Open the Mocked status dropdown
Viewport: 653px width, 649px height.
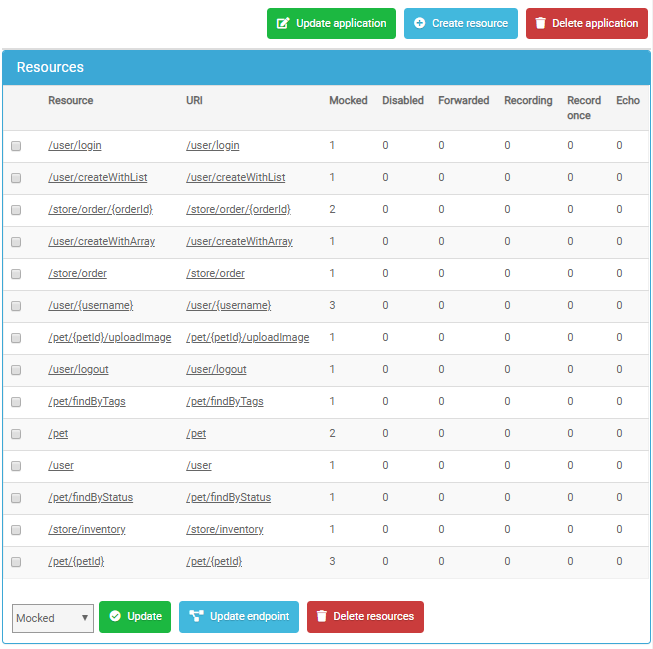click(53, 618)
